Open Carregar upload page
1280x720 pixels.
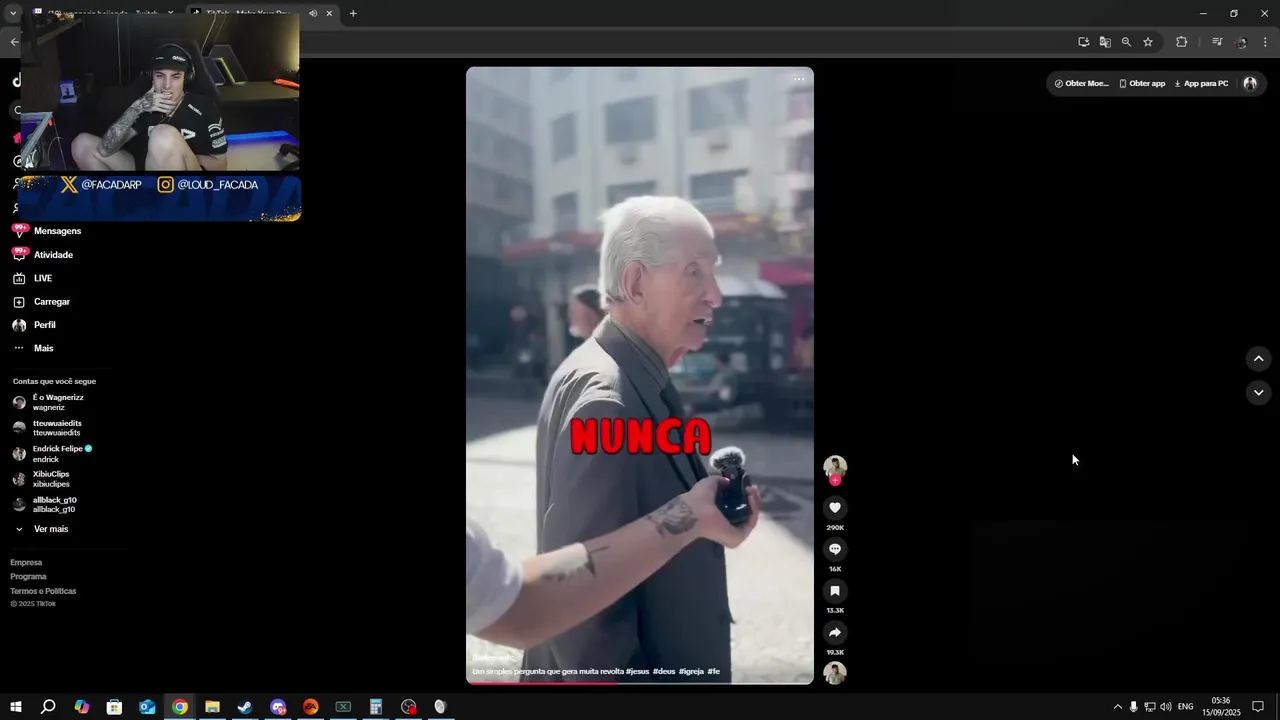point(41,302)
